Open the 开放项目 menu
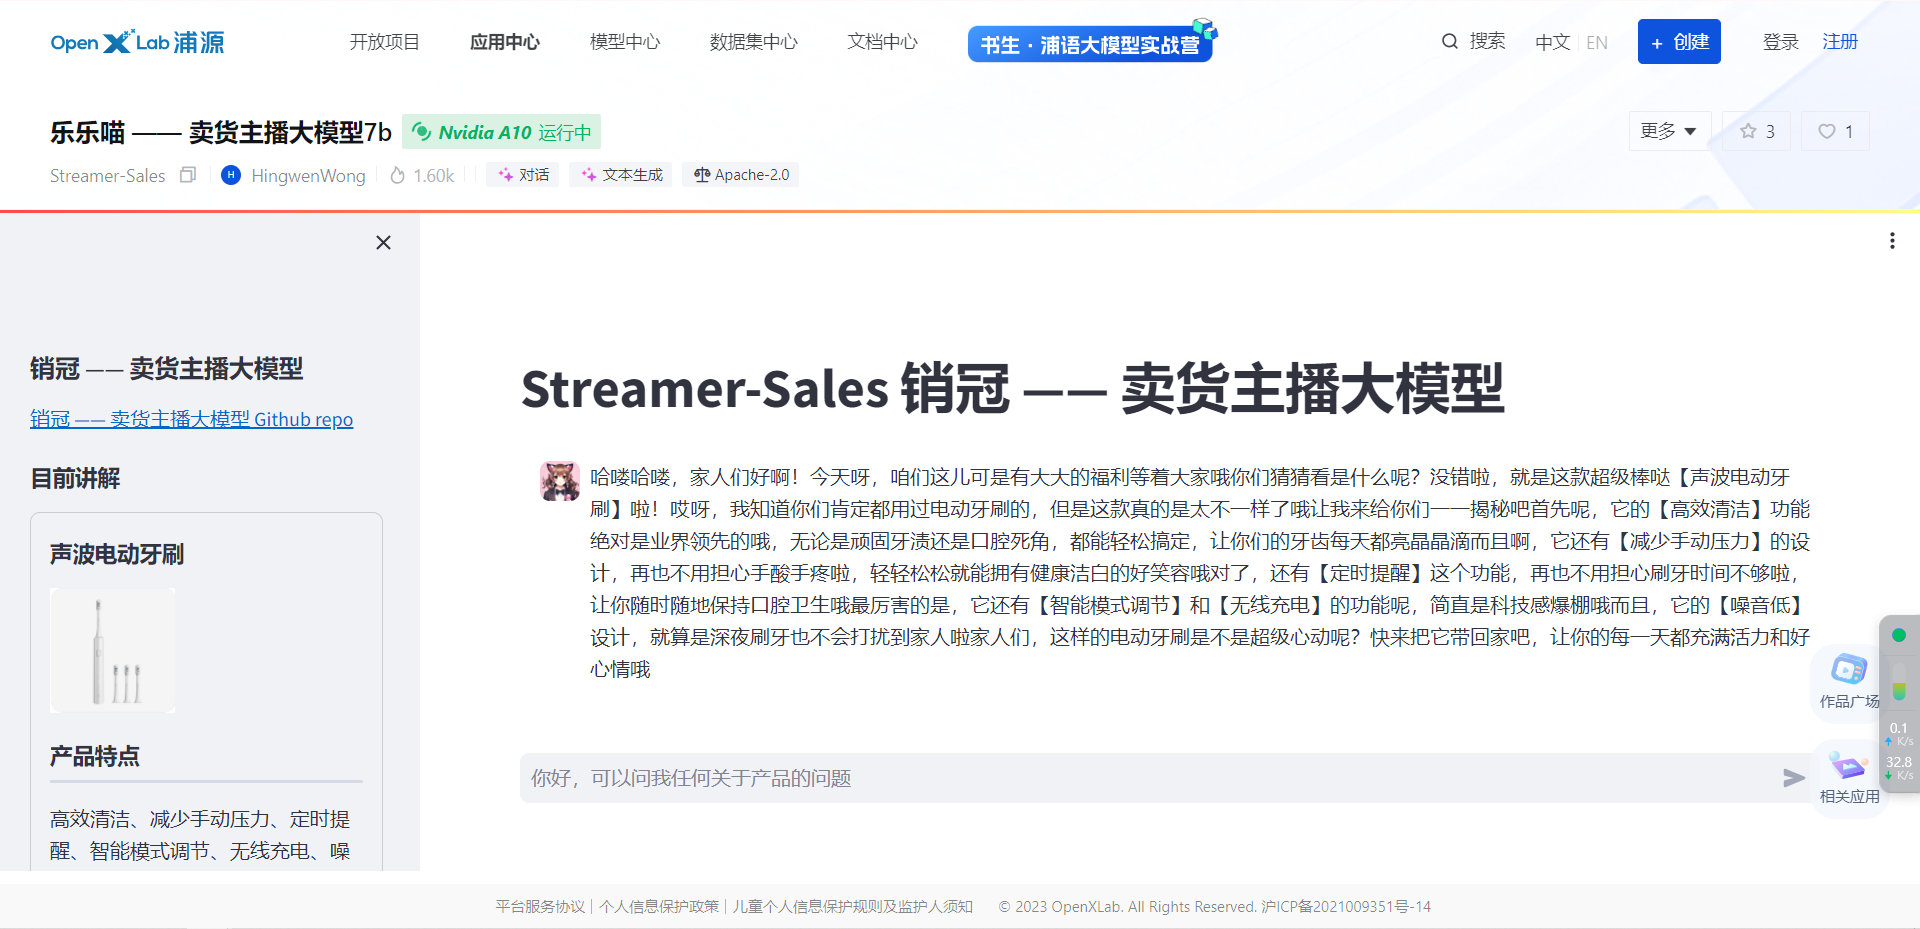 384,42
